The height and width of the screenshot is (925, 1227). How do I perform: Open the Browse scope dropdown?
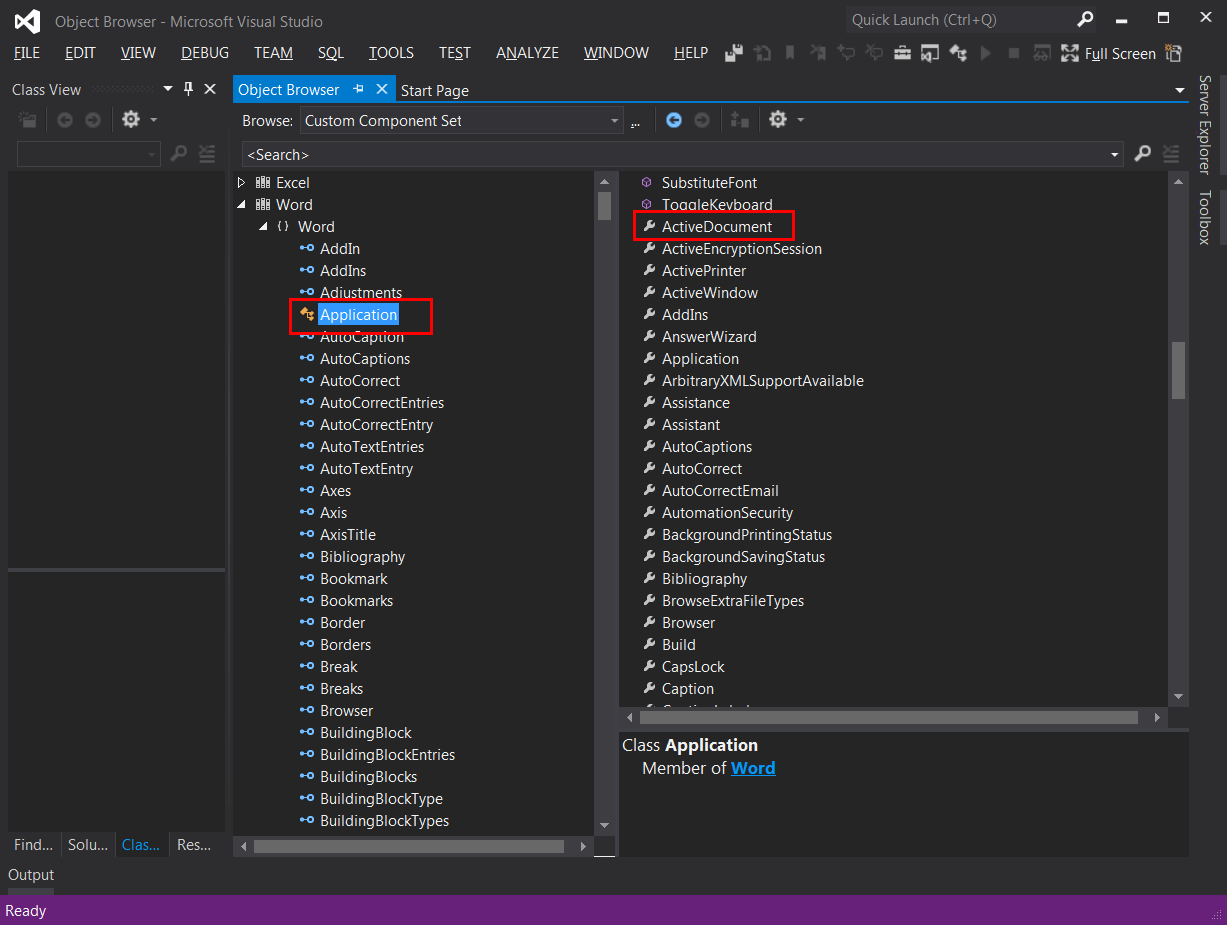tap(615, 121)
